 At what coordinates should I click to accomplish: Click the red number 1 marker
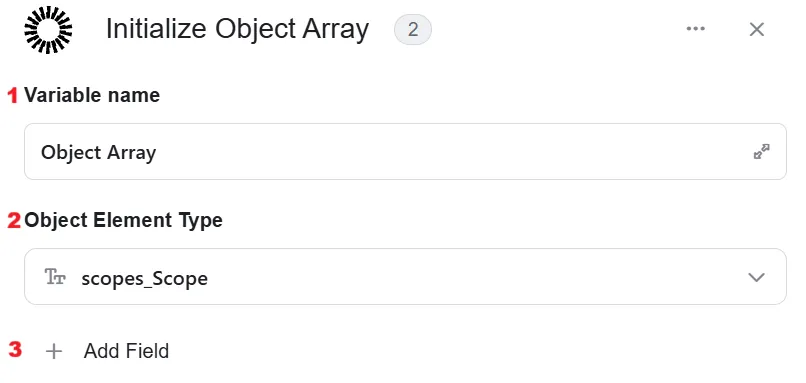pos(13,95)
